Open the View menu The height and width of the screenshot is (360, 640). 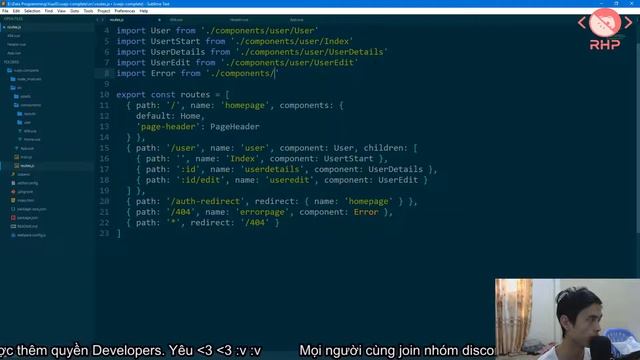pyautogui.click(x=61, y=11)
